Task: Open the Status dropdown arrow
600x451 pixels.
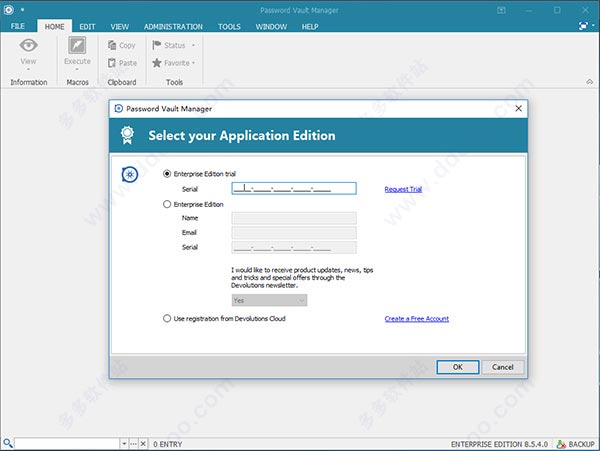Action: (x=193, y=45)
